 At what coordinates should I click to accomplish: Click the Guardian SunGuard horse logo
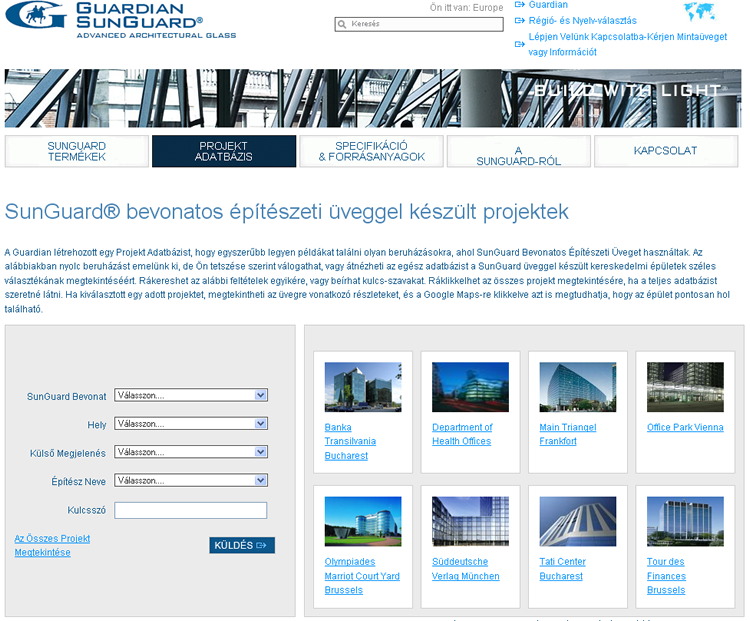pyautogui.click(x=36, y=15)
